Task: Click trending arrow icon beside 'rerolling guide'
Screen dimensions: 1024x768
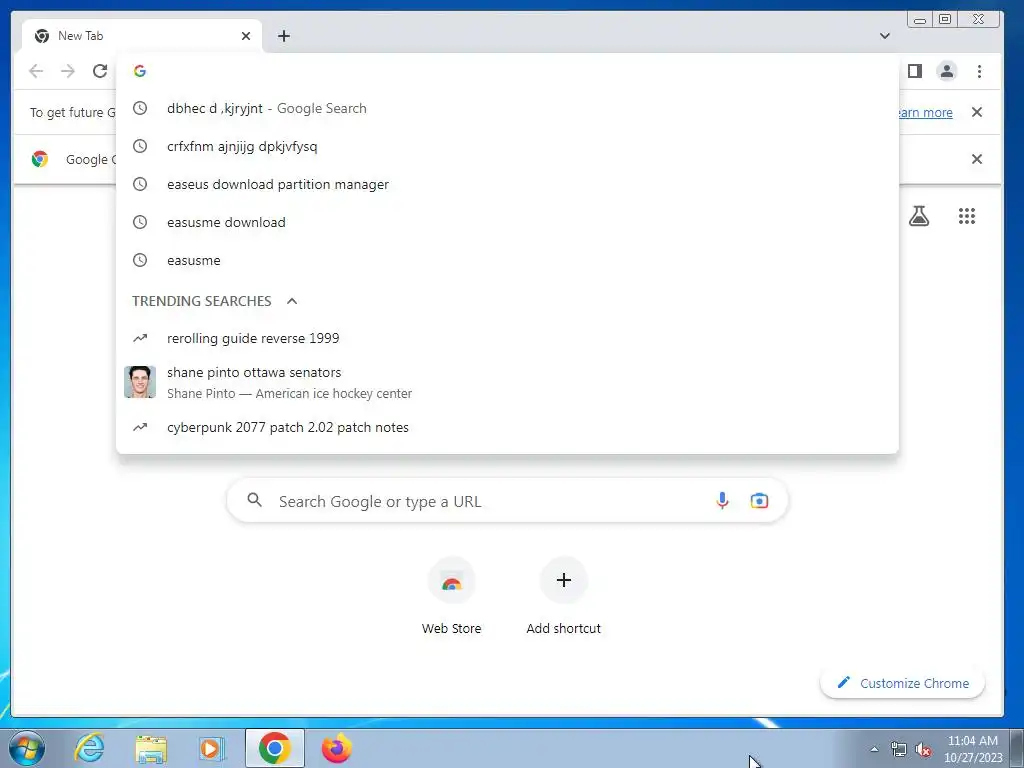Action: pyautogui.click(x=140, y=338)
